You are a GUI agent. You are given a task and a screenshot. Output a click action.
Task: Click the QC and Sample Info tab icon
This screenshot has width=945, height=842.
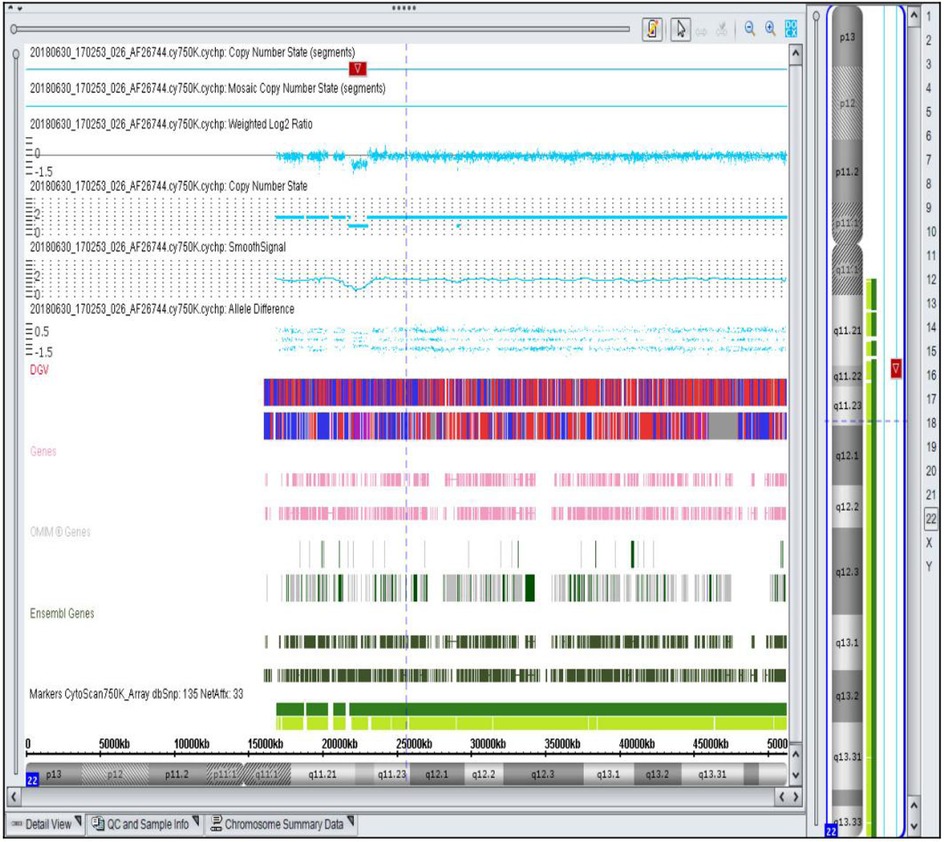[98, 823]
